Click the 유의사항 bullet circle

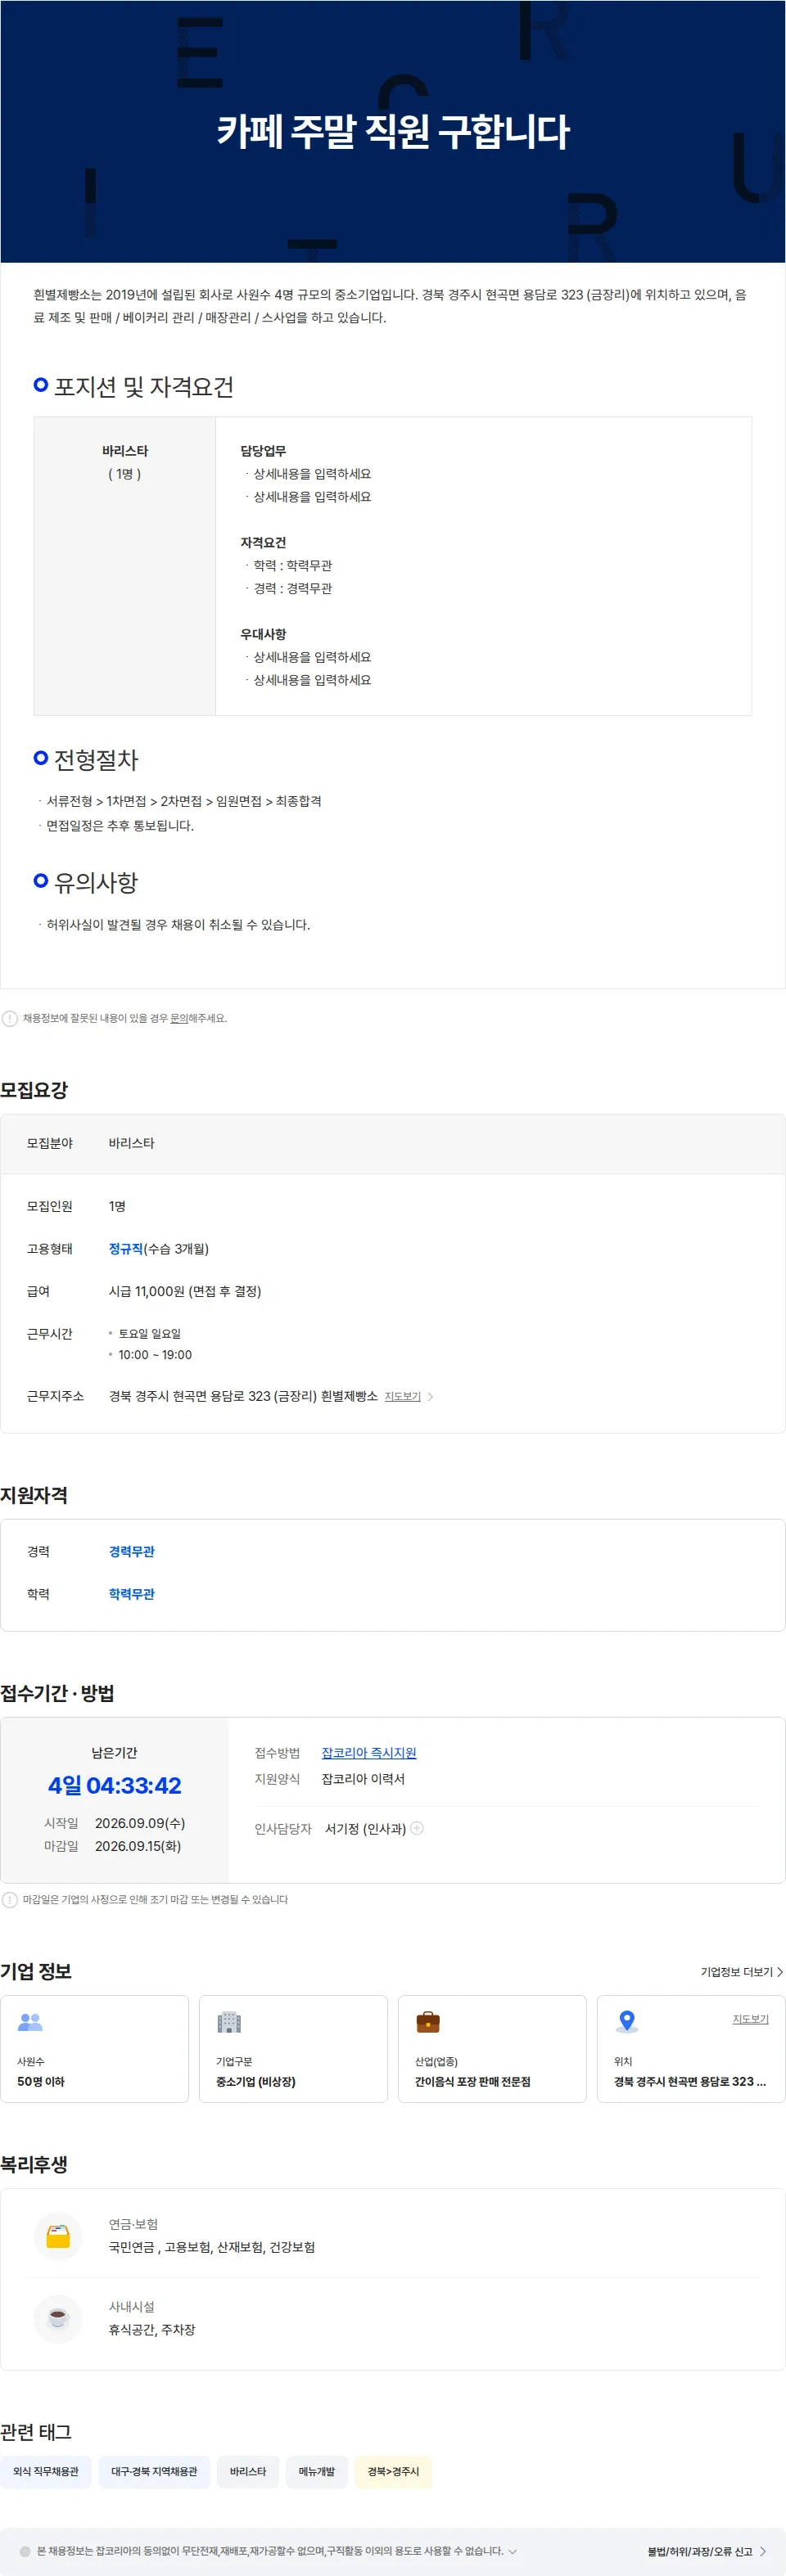pyautogui.click(x=41, y=881)
